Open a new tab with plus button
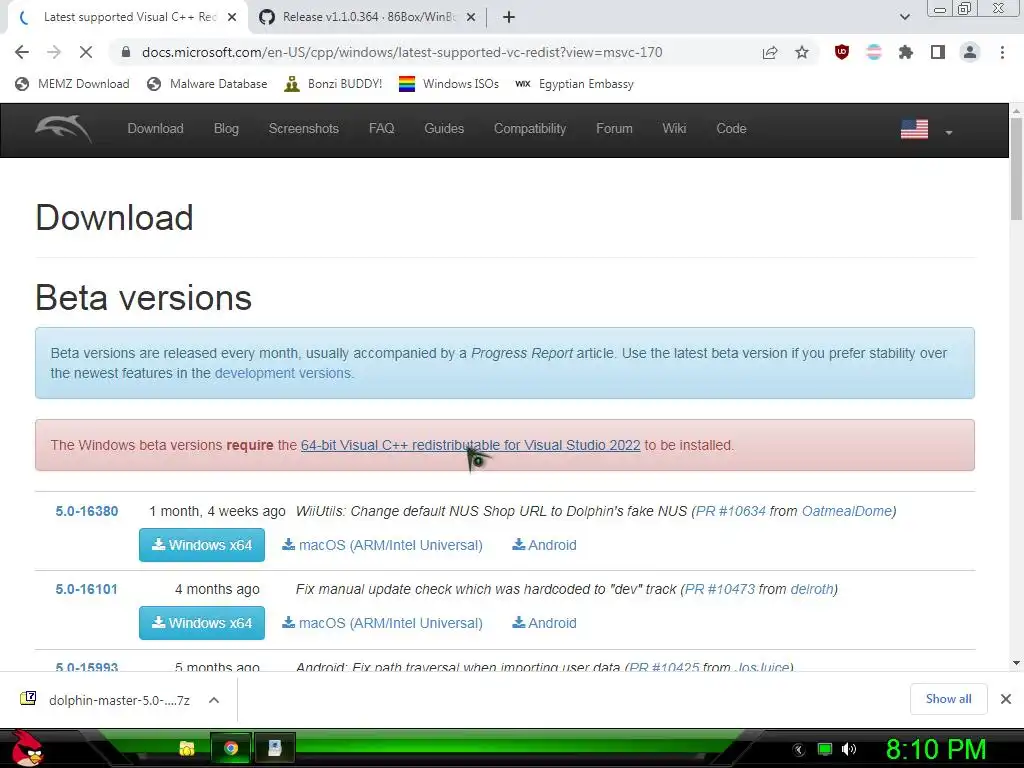The image size is (1024, 768). 509,17
